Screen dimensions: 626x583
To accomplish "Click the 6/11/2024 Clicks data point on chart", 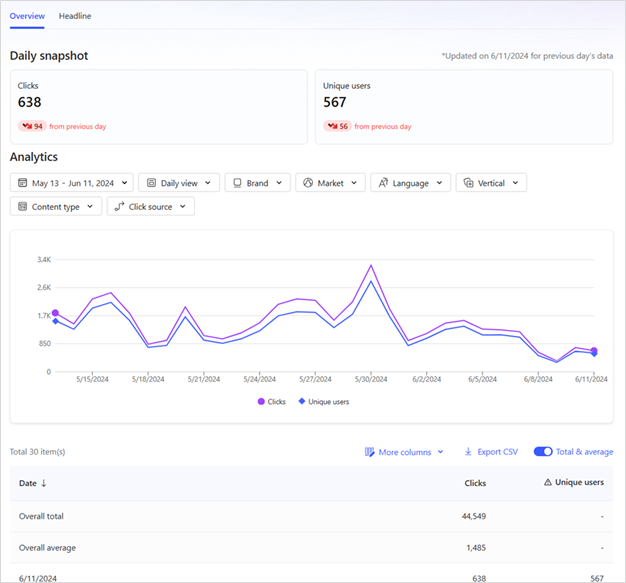I will click(x=594, y=351).
